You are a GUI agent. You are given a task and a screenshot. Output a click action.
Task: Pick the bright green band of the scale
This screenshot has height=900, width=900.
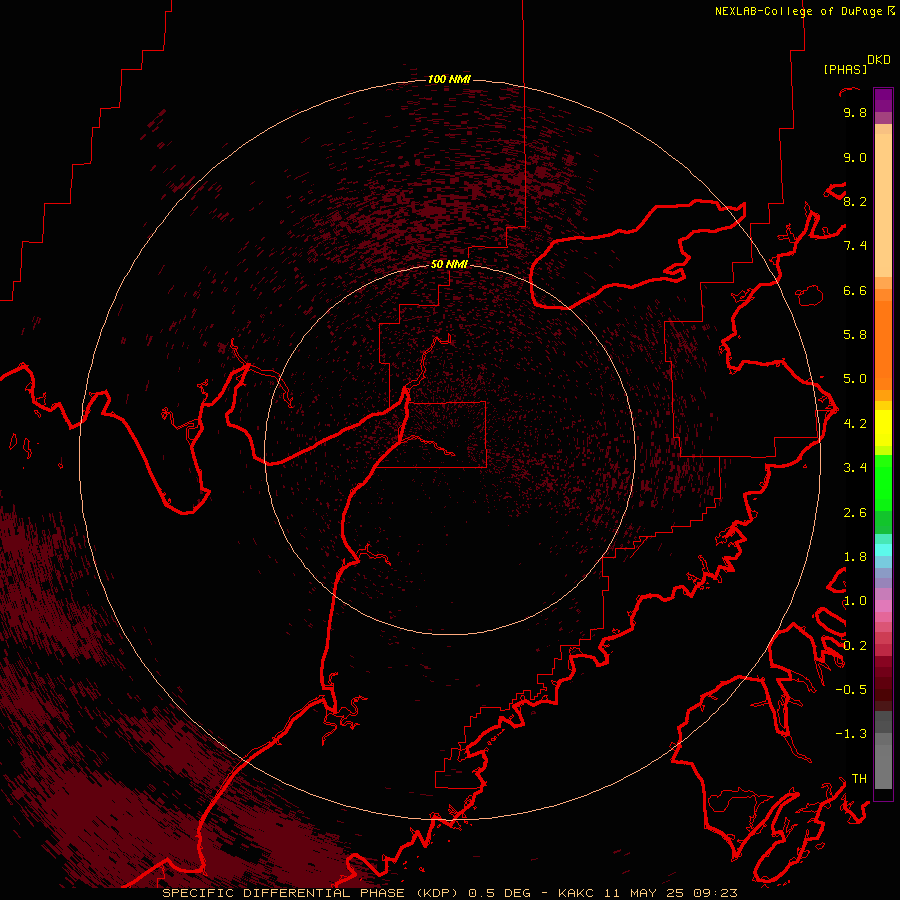tap(883, 483)
